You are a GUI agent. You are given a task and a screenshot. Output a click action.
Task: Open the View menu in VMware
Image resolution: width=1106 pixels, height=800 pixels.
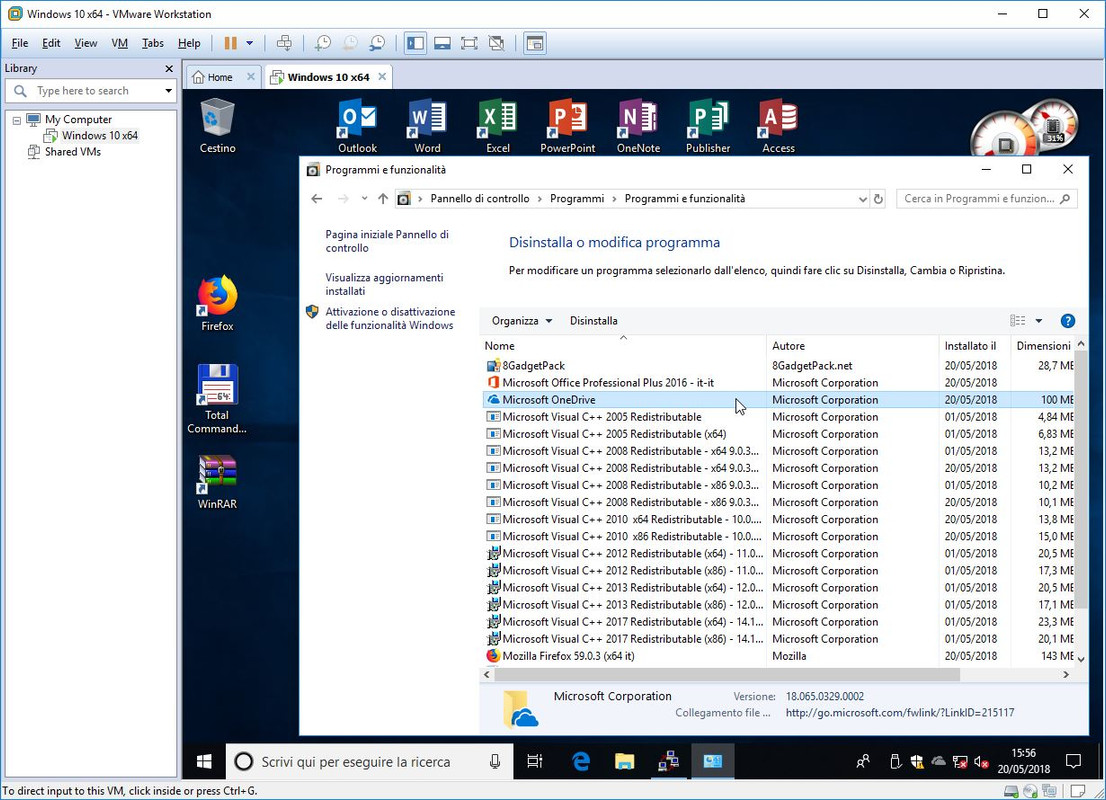[85, 43]
